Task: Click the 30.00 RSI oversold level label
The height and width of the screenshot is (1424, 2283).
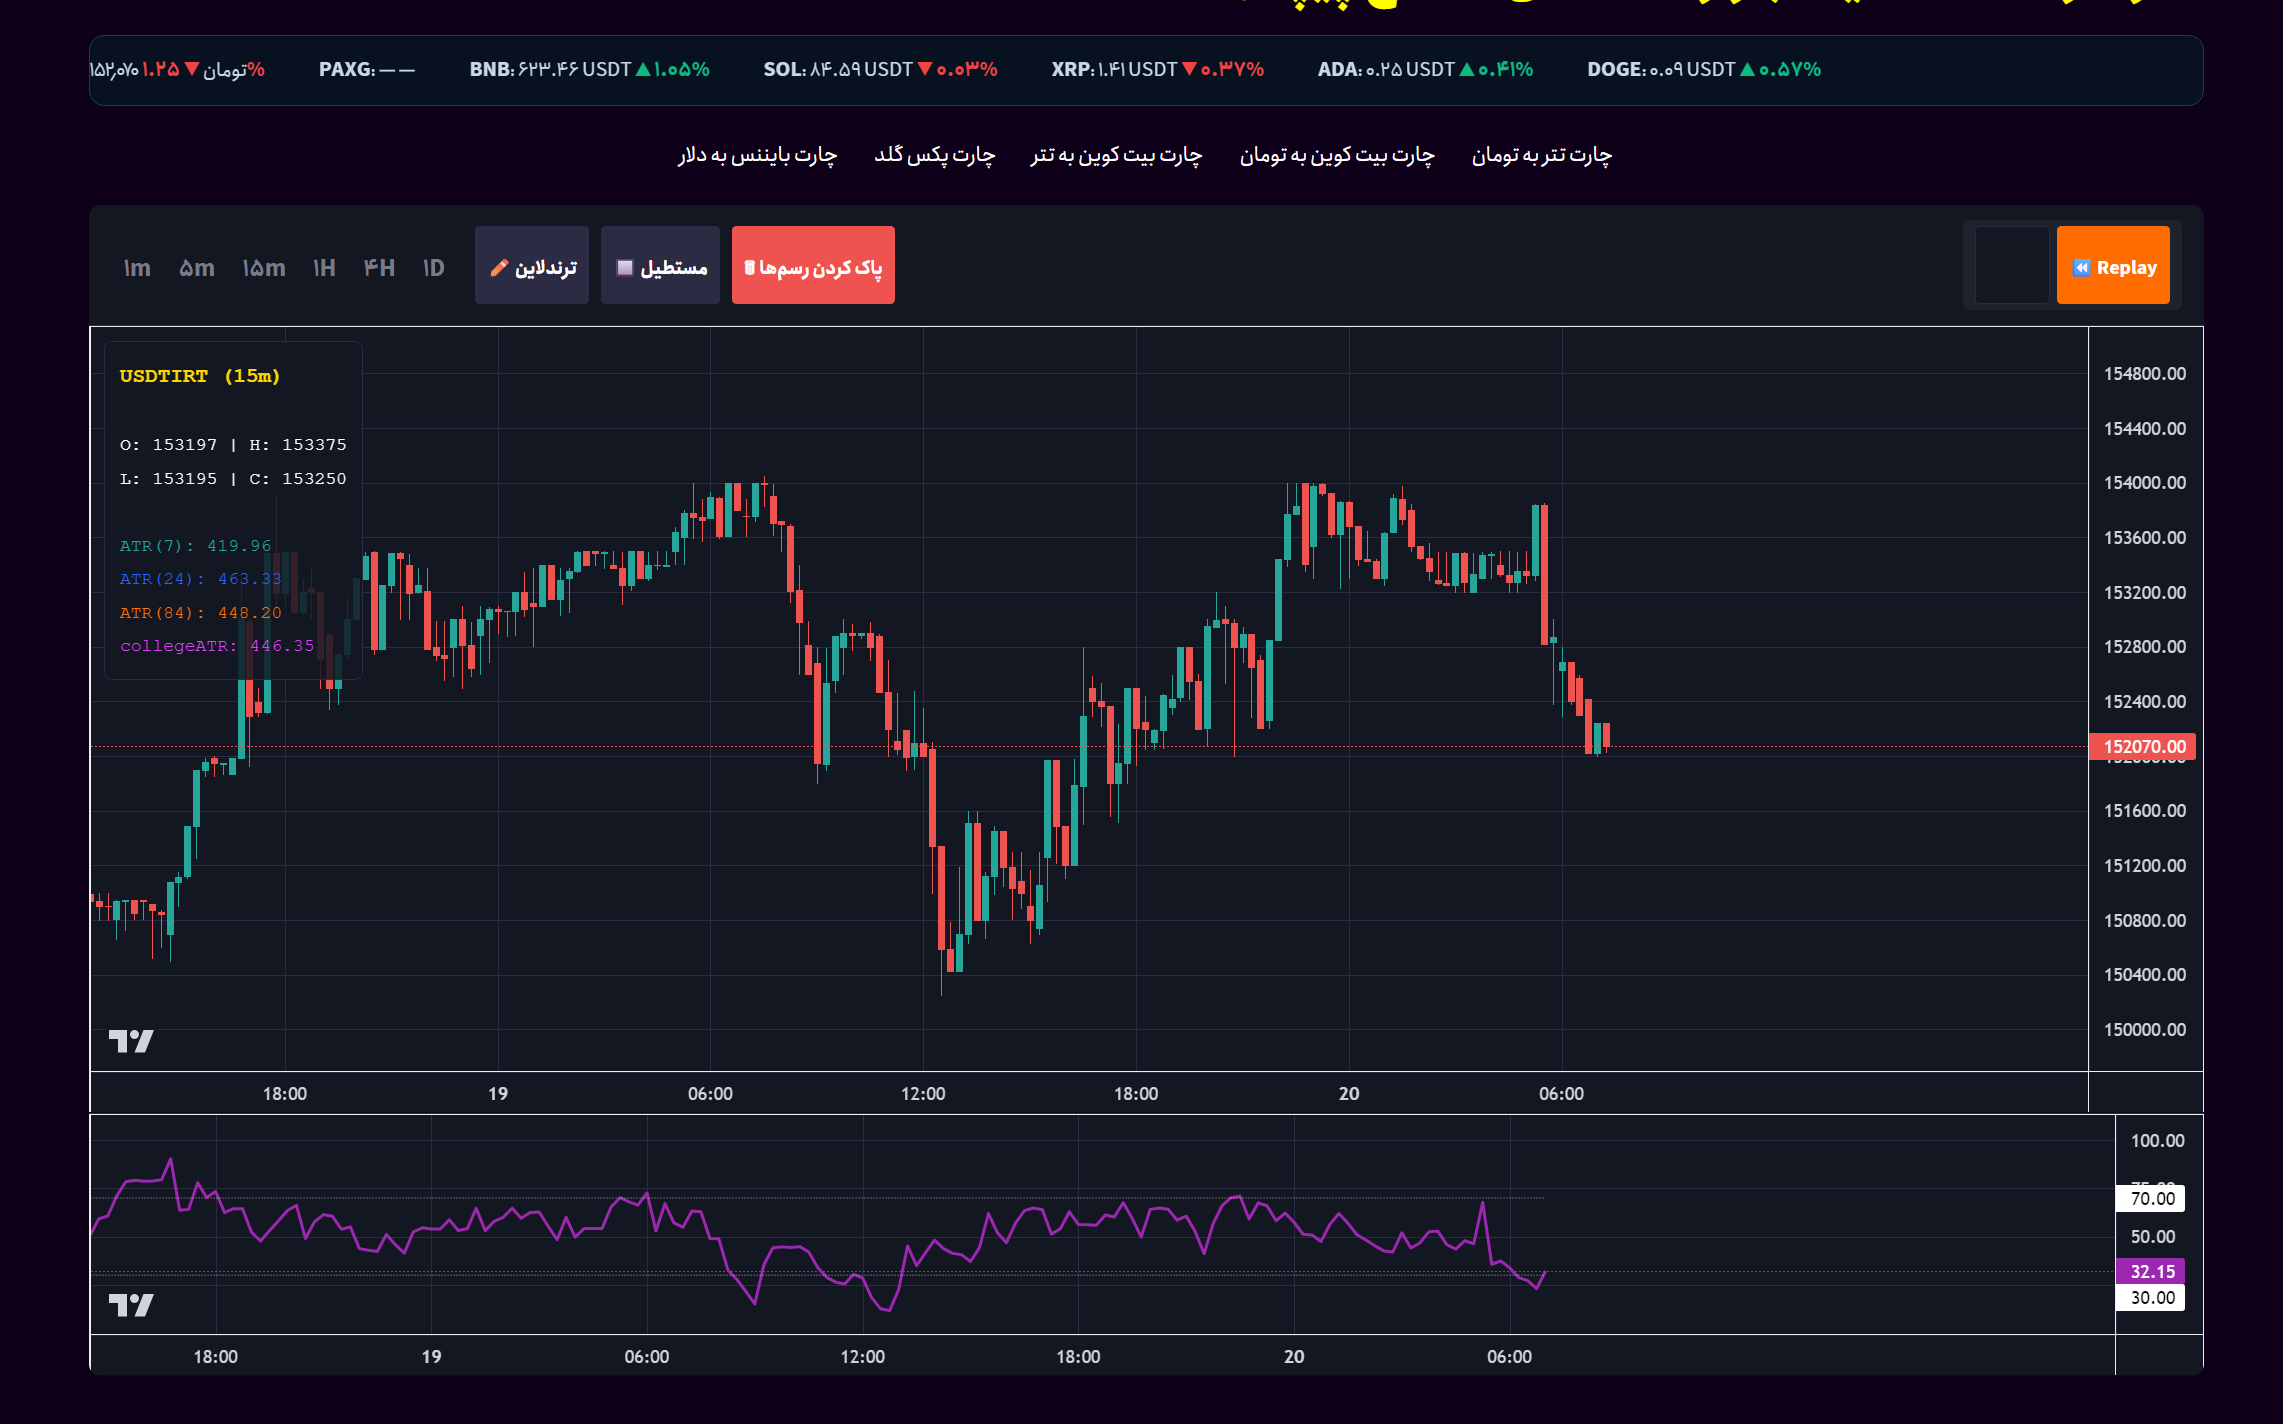Action: point(2151,1298)
